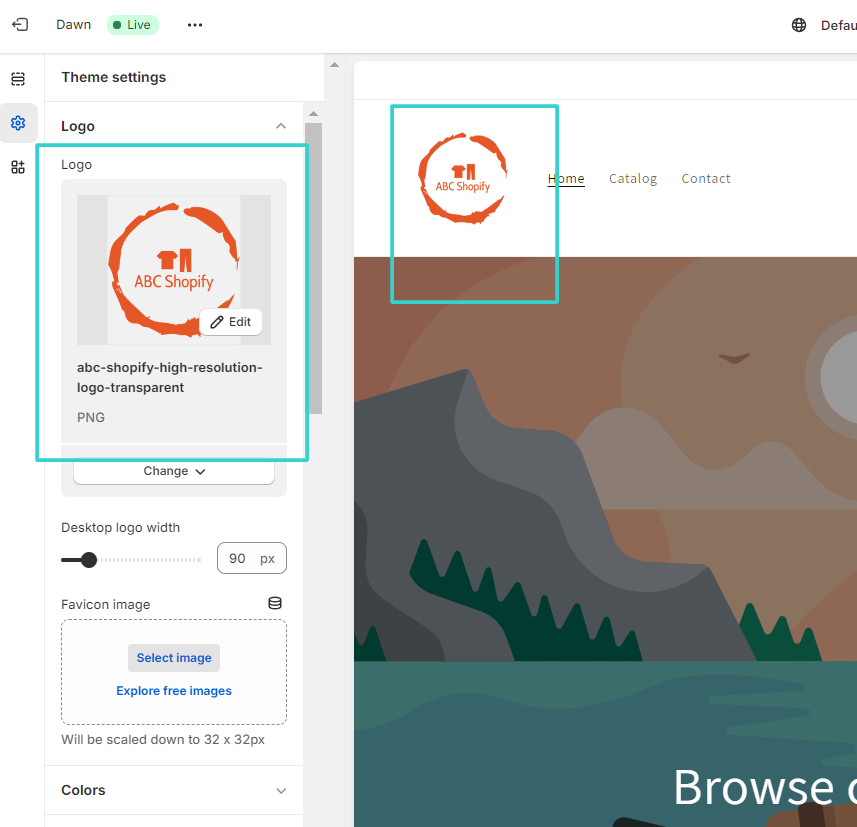Select the Home navigation link
The width and height of the screenshot is (857, 827).
click(x=566, y=178)
